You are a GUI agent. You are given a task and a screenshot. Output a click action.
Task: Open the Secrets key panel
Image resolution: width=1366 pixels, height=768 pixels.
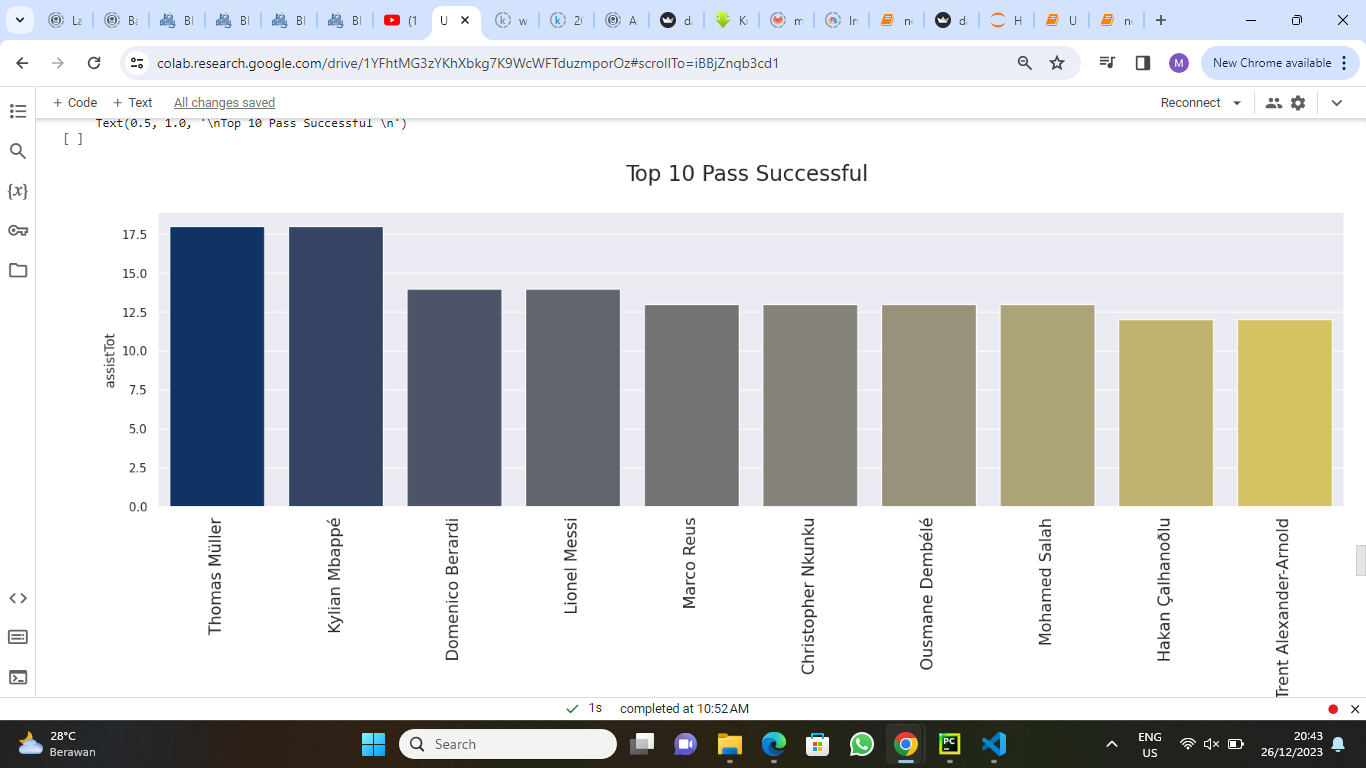pyautogui.click(x=18, y=231)
